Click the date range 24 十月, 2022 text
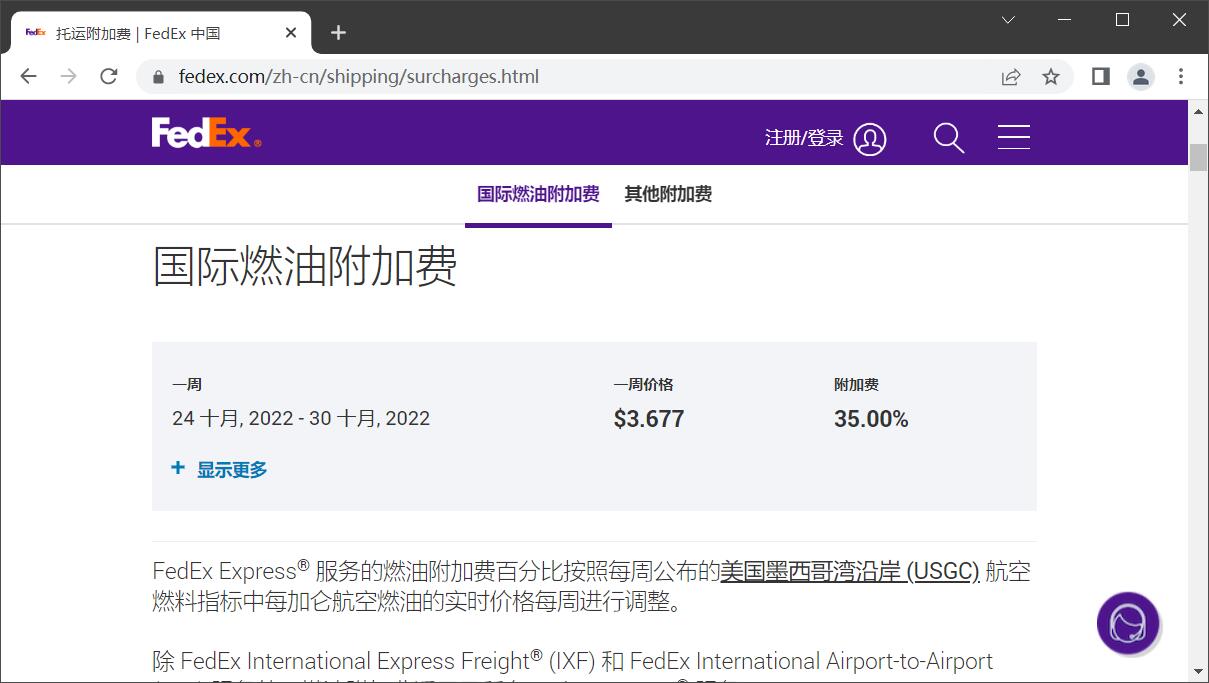The width and height of the screenshot is (1209, 683). tap(301, 418)
